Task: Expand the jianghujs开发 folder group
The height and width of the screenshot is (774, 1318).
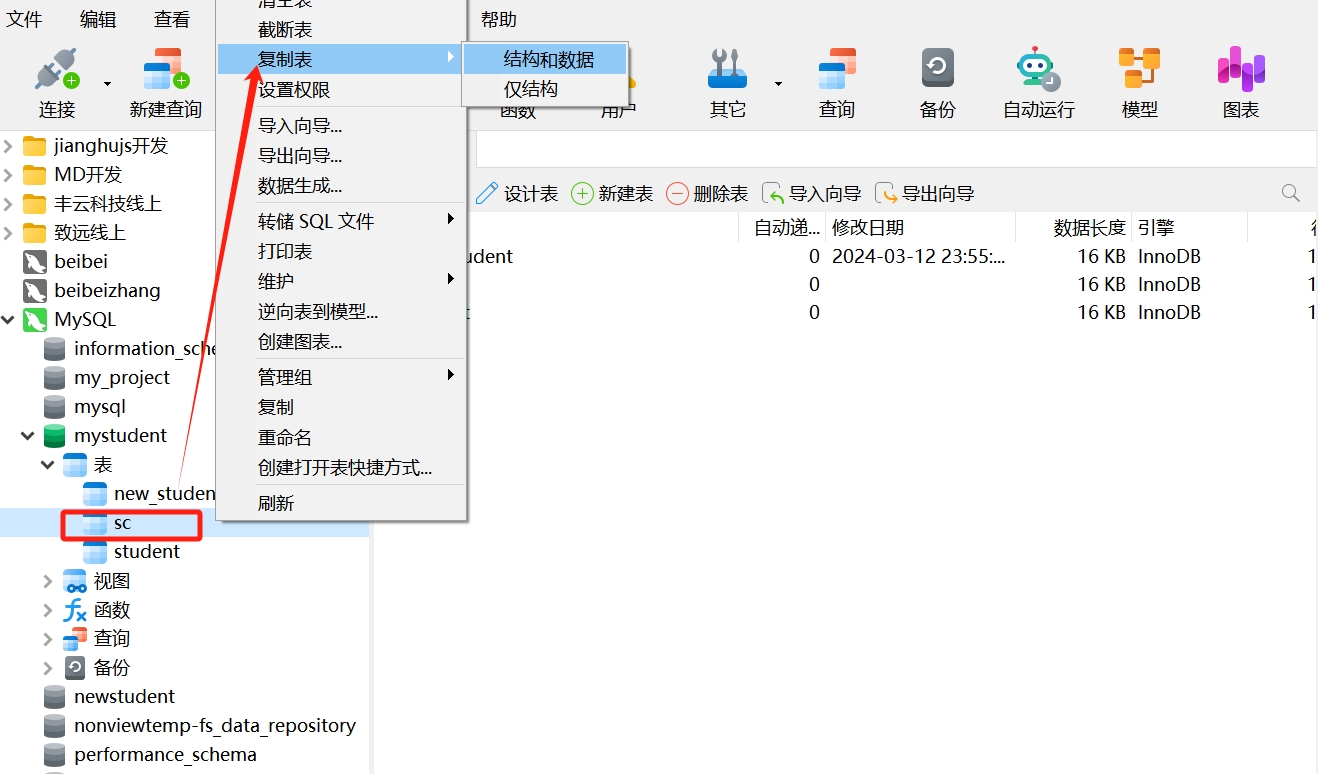Action: click(9, 146)
